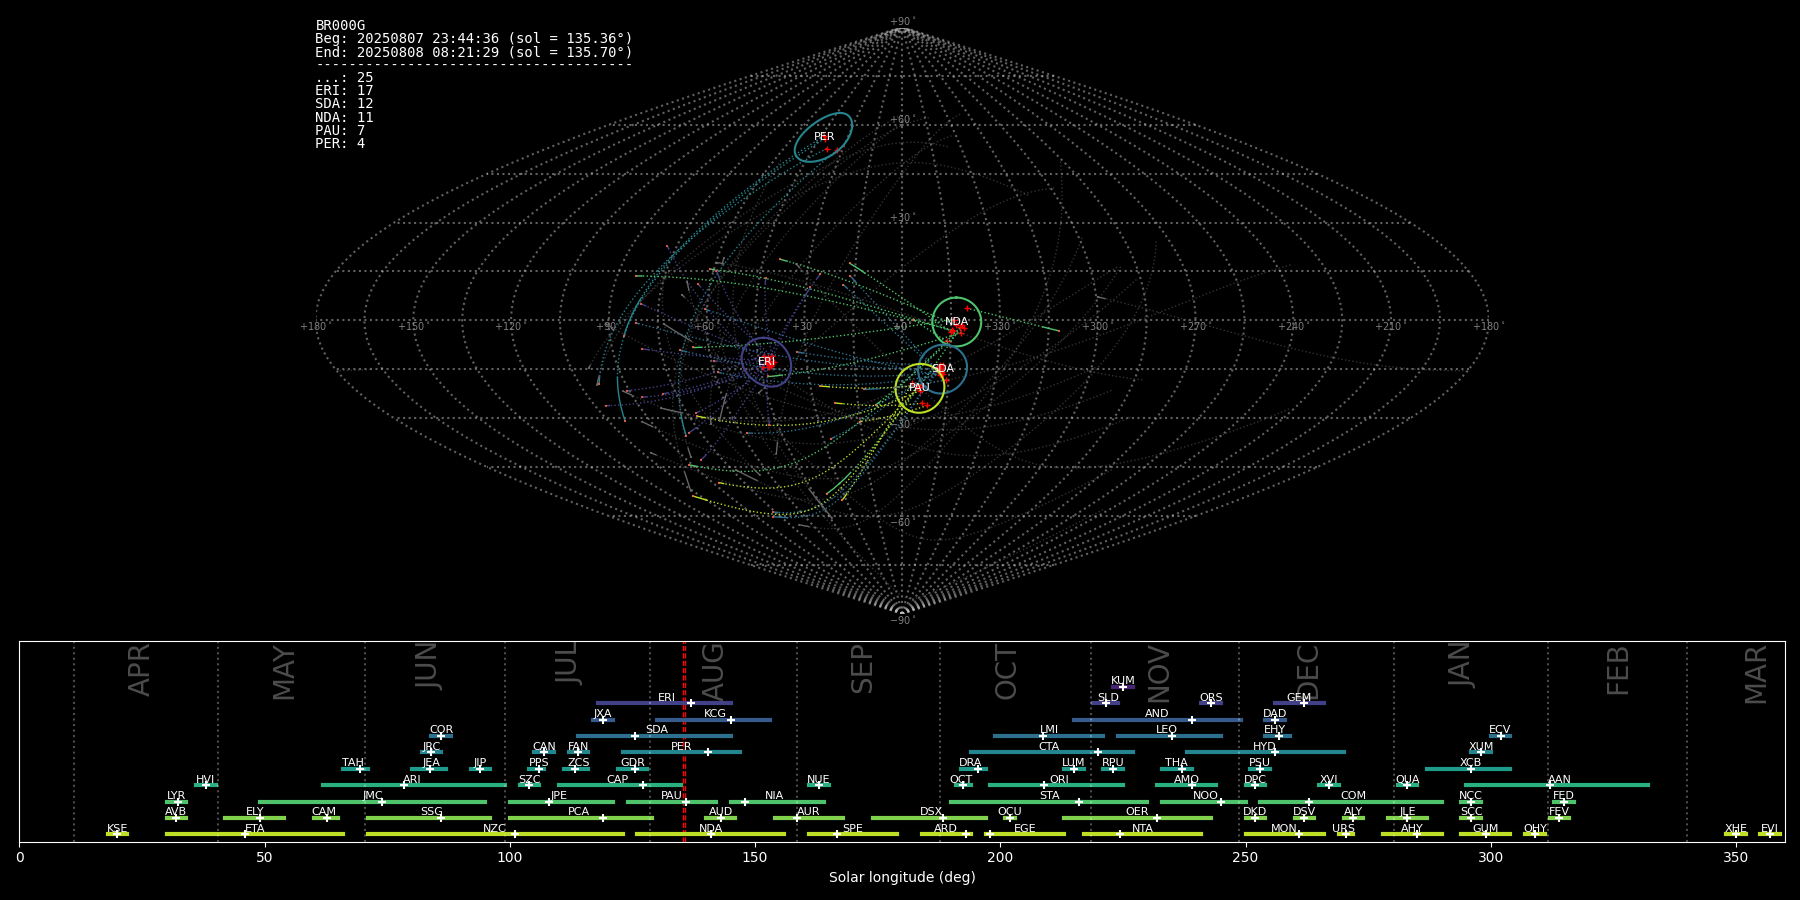Click the NZC shower bar in the timeline
The height and width of the screenshot is (900, 1800).
495,834
